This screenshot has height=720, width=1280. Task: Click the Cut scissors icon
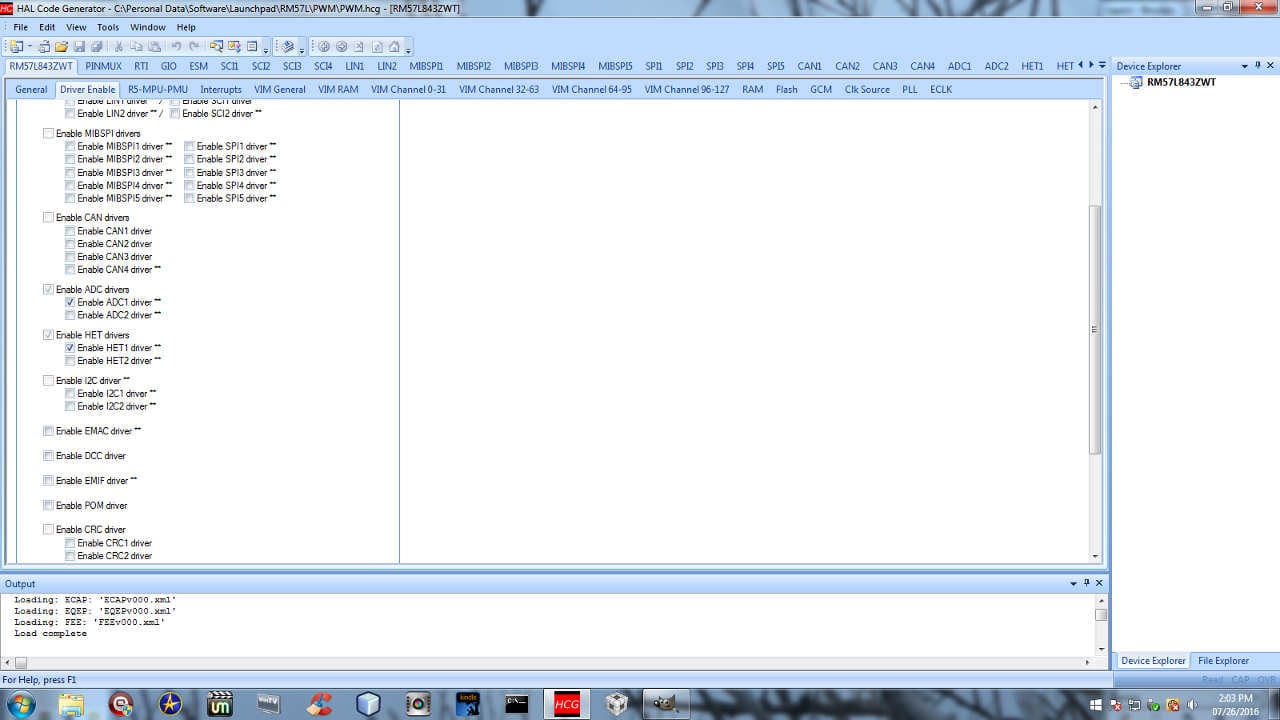119,47
